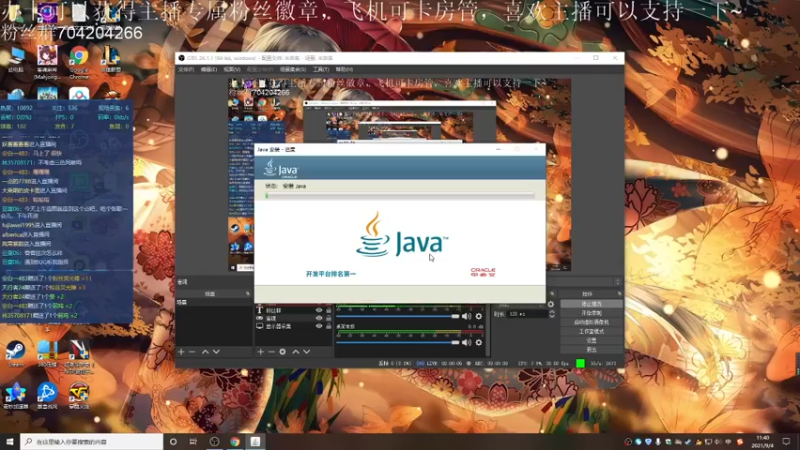Screen dimensions: 800x450
Task: Open the Battle.net style blue circle shortcut
Action: click(47, 396)
